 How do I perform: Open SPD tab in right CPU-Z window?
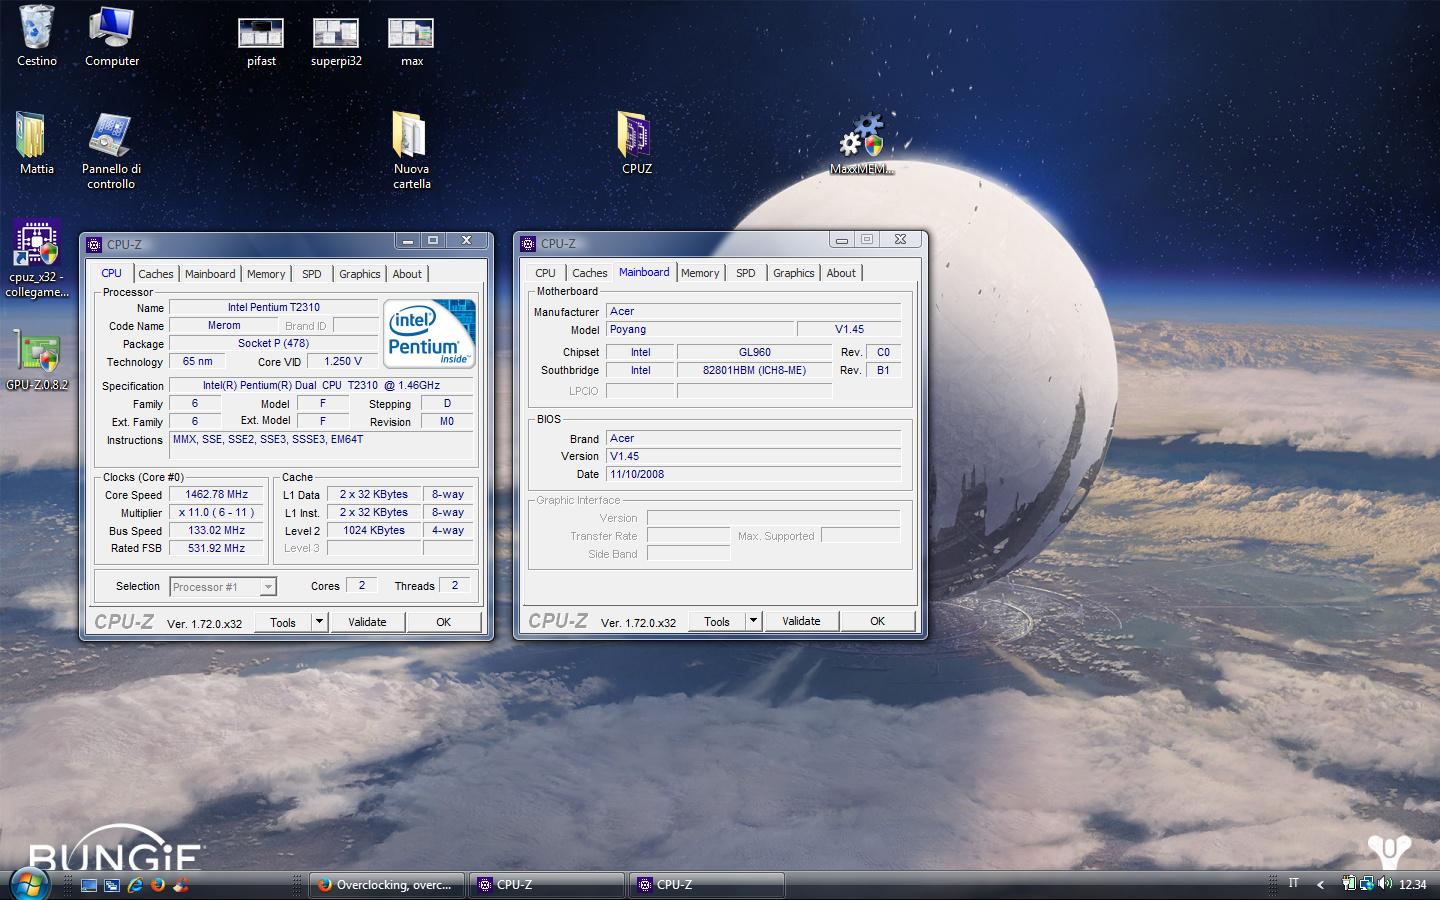click(746, 273)
